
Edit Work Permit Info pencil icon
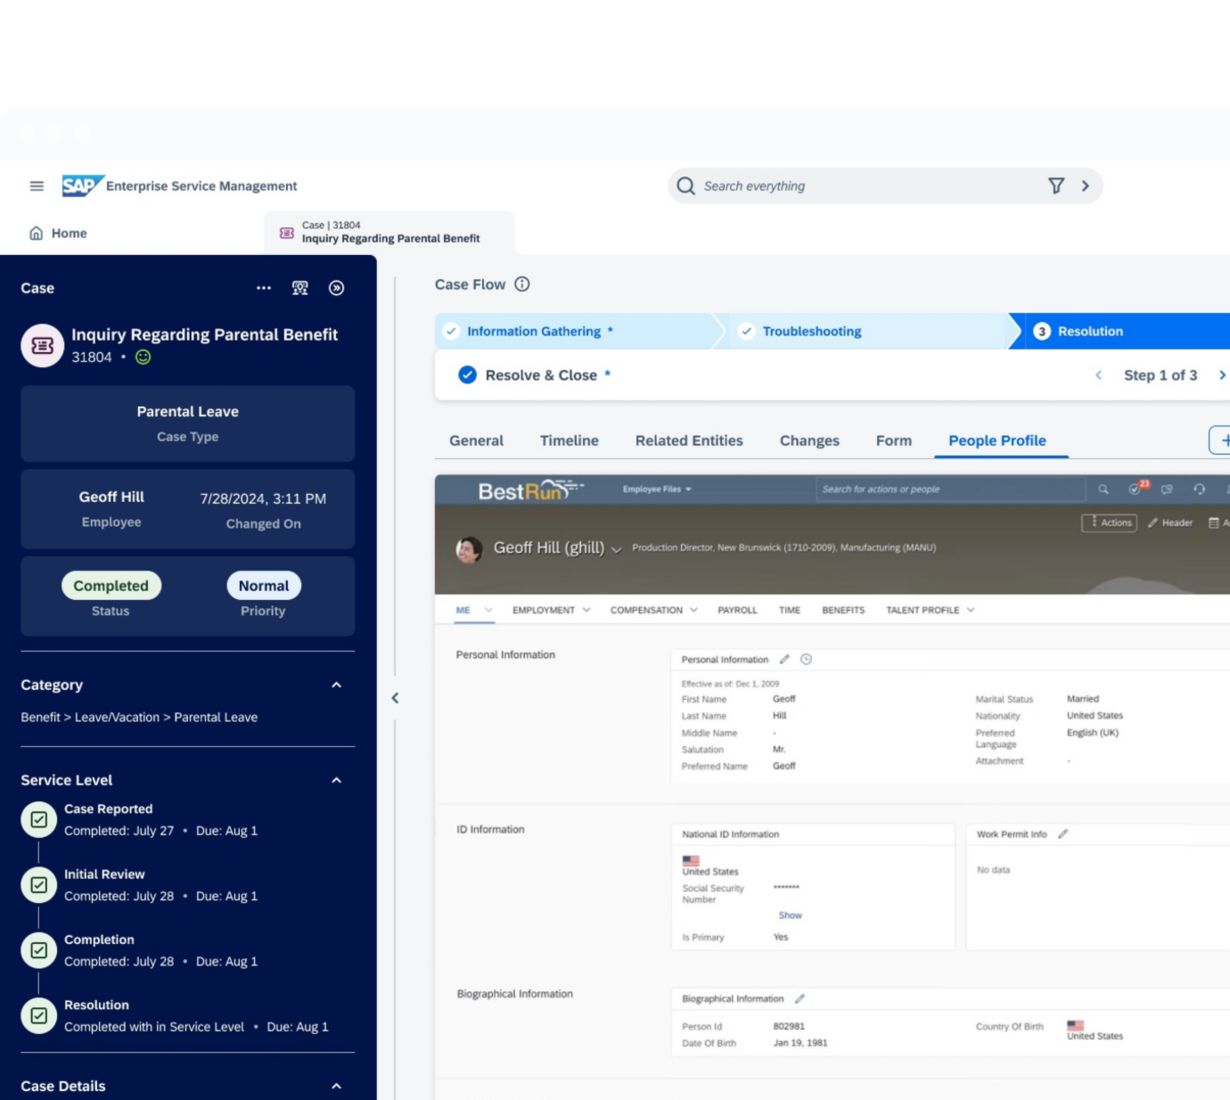coord(1063,834)
